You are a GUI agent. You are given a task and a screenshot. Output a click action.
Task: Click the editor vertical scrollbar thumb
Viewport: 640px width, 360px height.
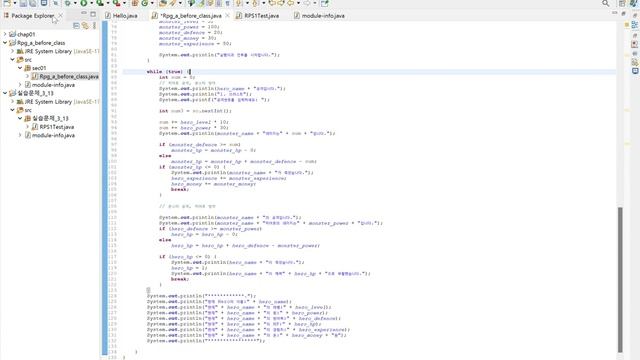(620, 280)
